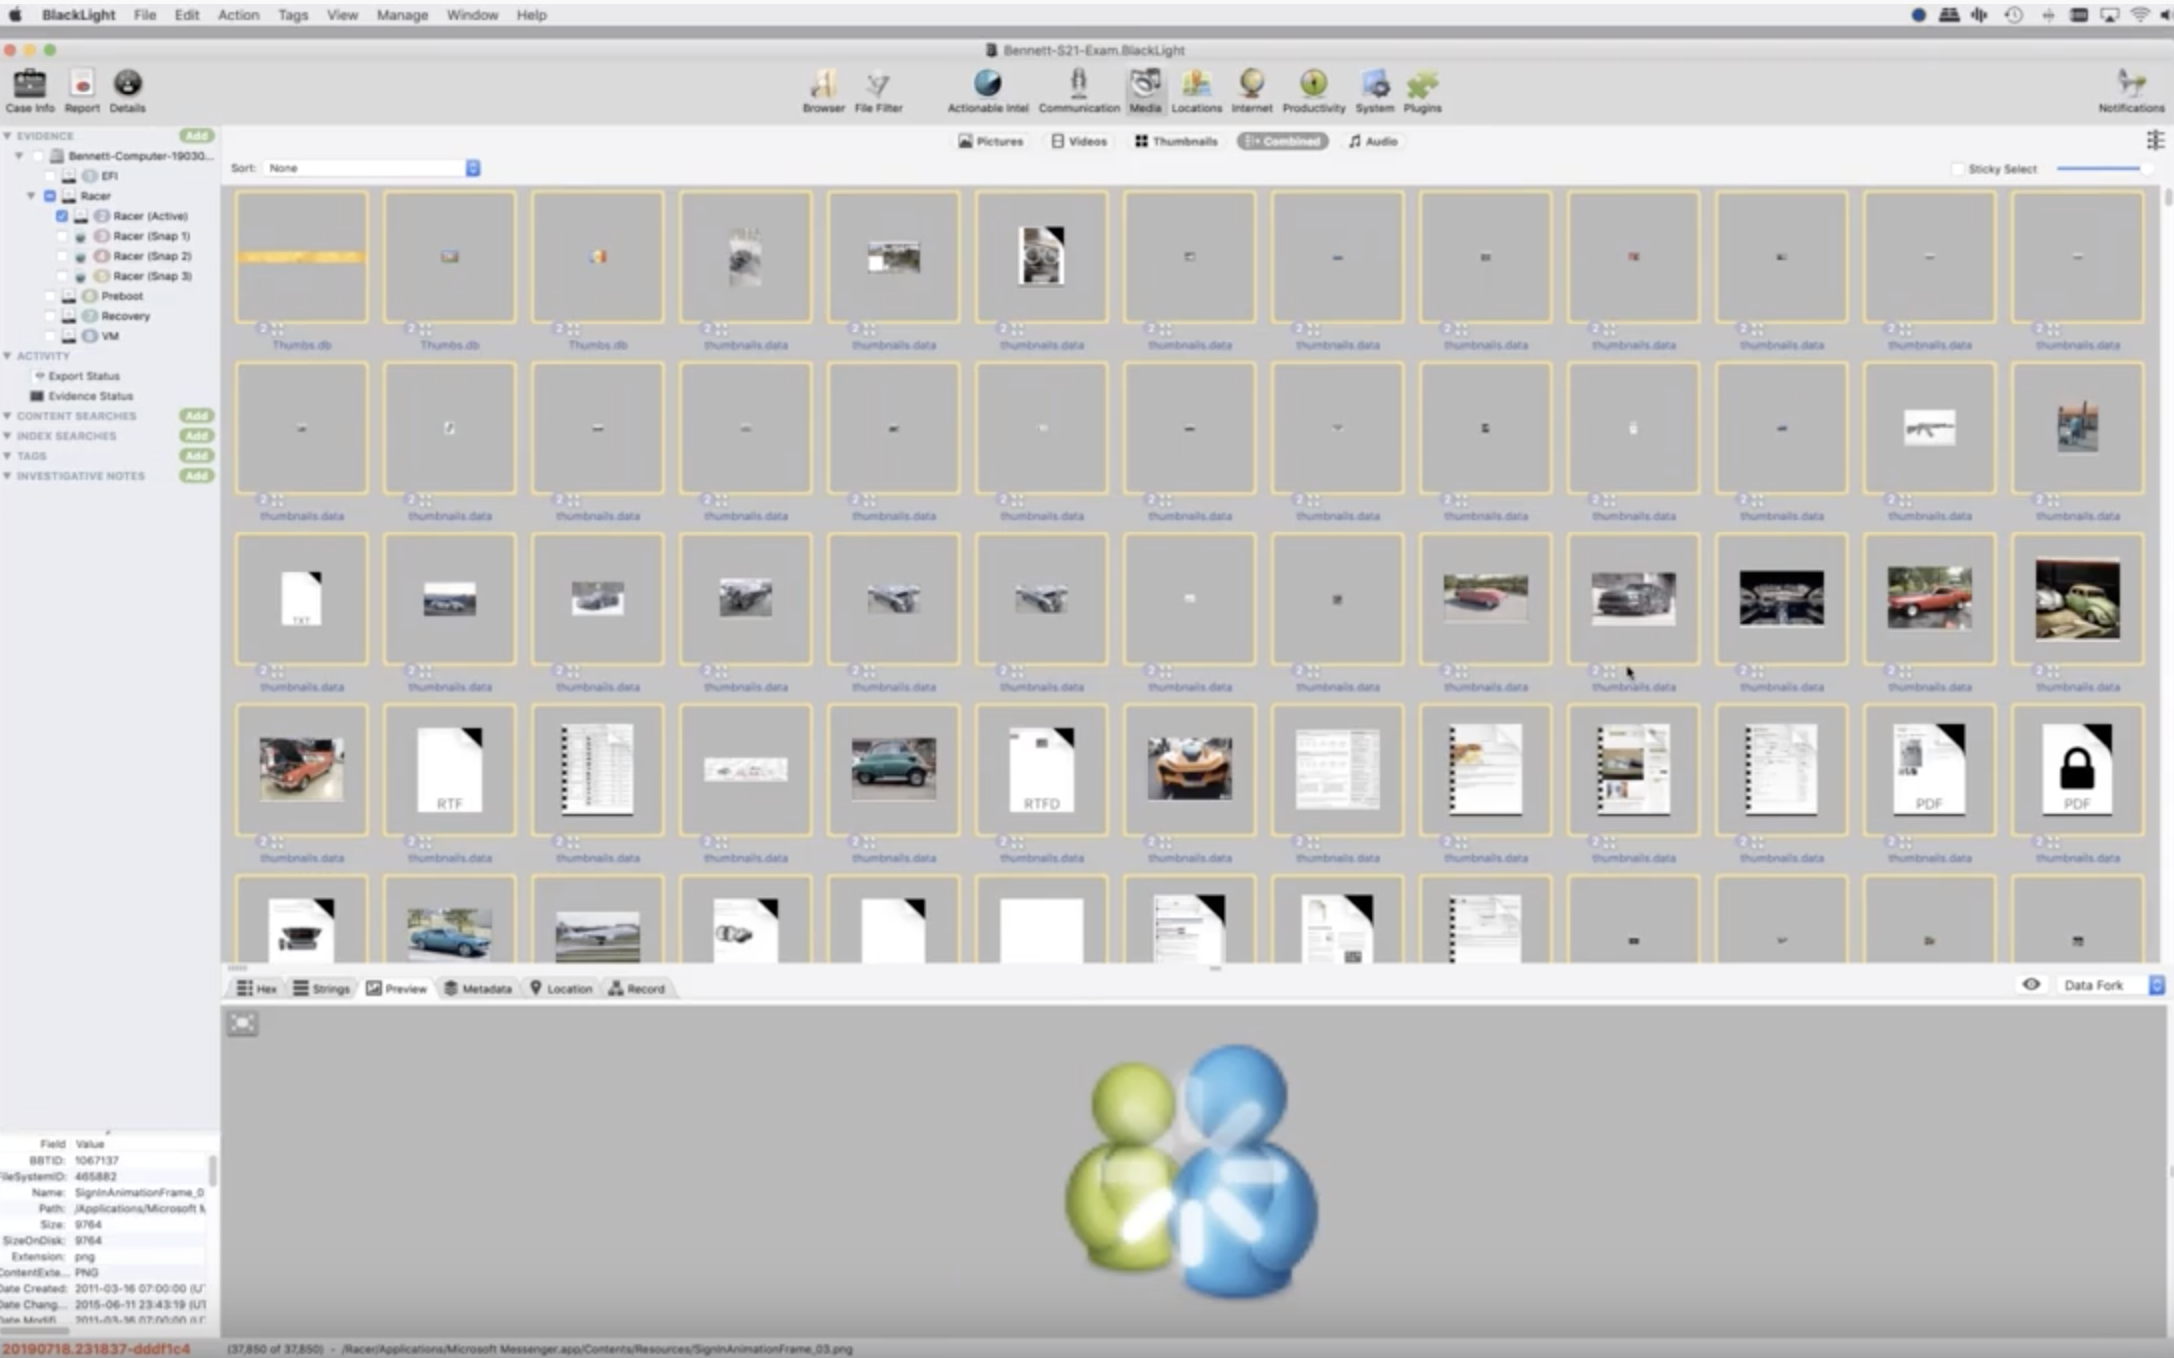Image resolution: width=2174 pixels, height=1358 pixels.
Task: Open the Sort dropdown
Action: coord(372,168)
